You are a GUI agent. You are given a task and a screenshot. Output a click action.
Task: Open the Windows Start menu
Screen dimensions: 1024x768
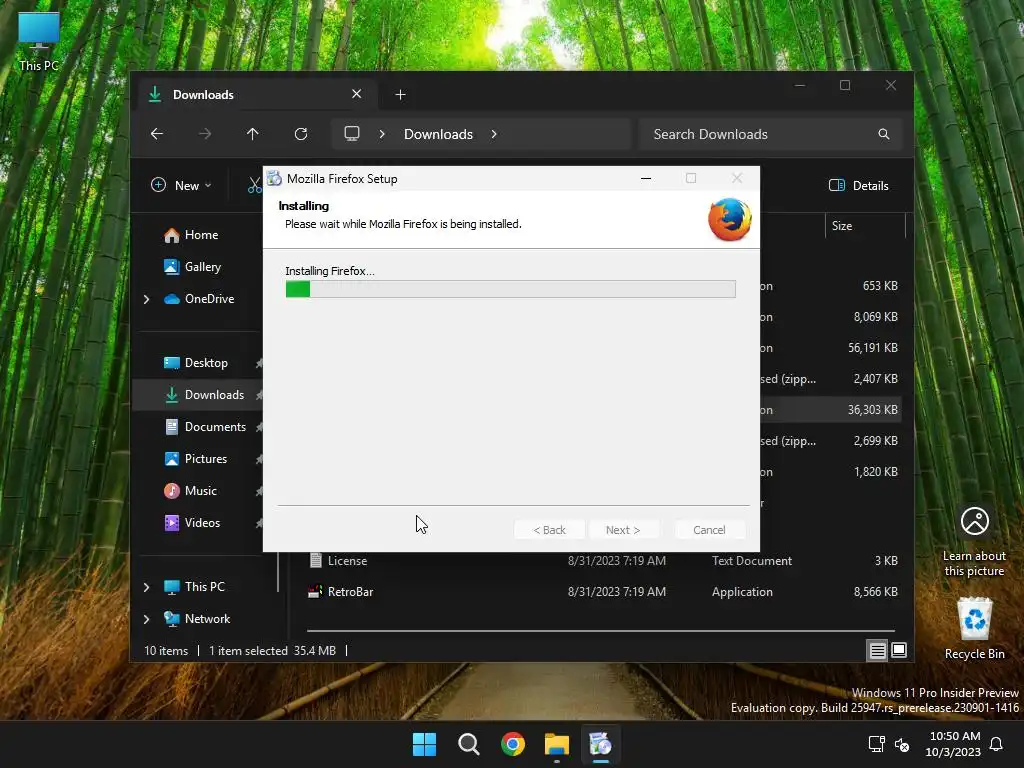(424, 744)
